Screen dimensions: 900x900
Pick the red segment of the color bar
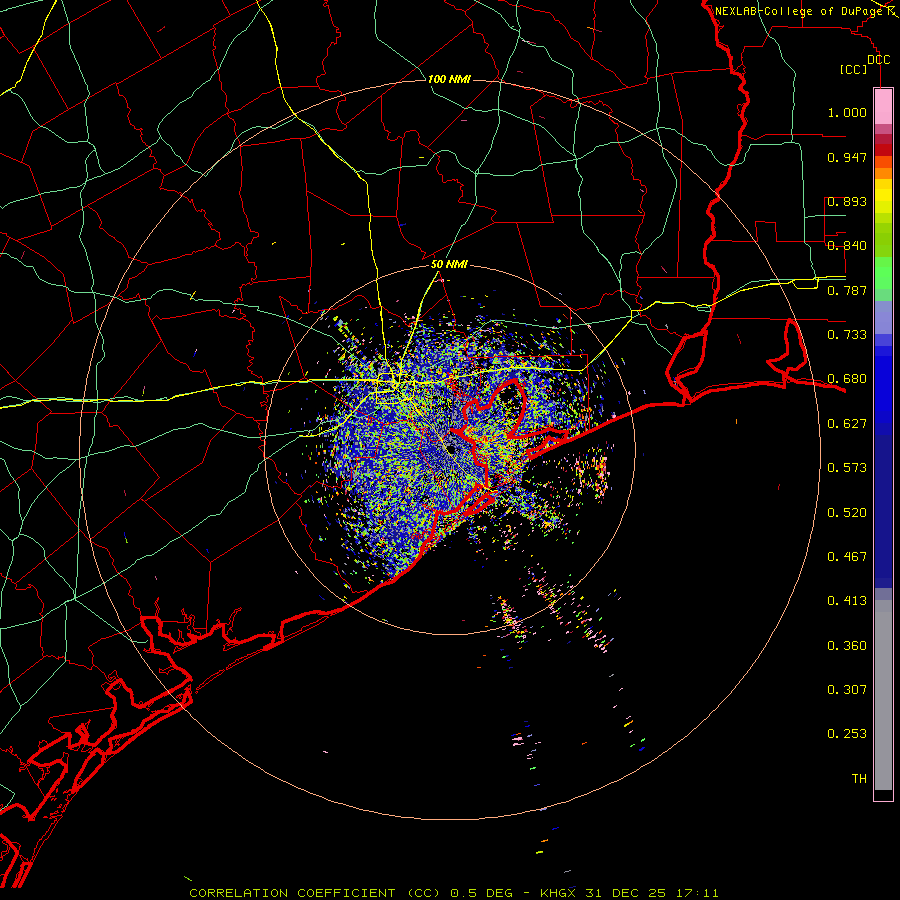[883, 150]
